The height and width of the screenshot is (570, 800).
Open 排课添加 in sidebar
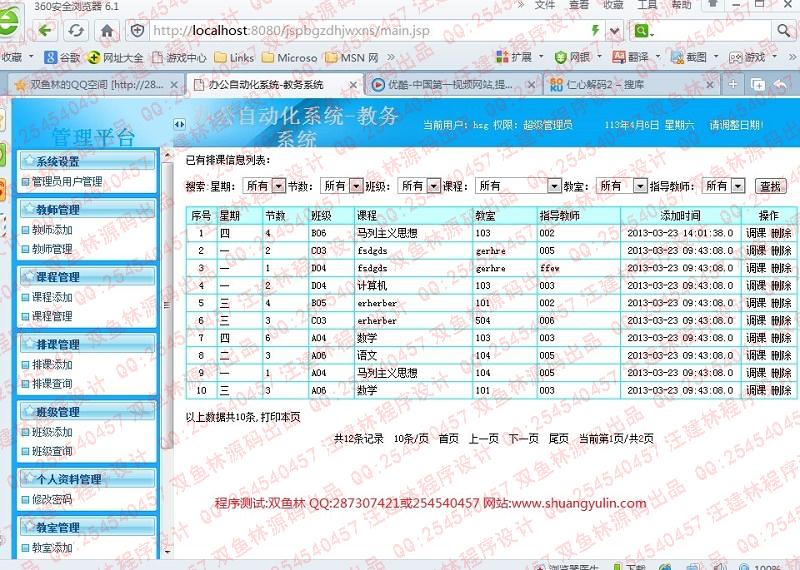(x=52, y=364)
